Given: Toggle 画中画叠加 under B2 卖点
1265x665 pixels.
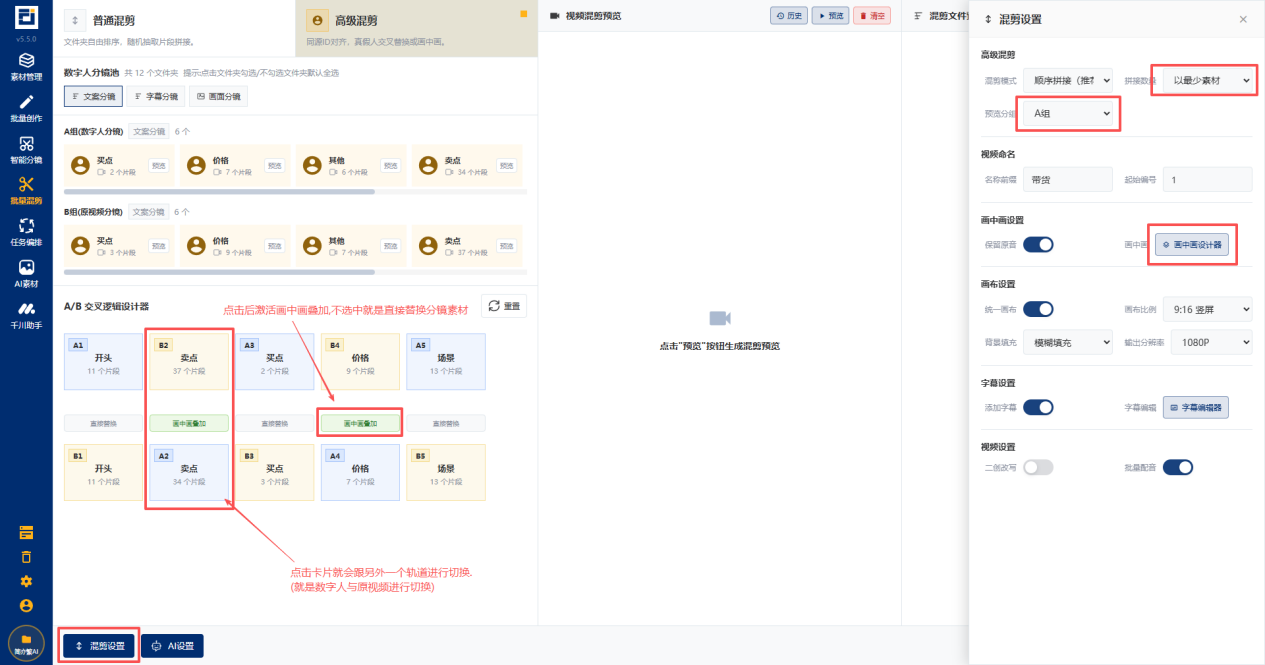Looking at the screenshot, I should (x=189, y=423).
